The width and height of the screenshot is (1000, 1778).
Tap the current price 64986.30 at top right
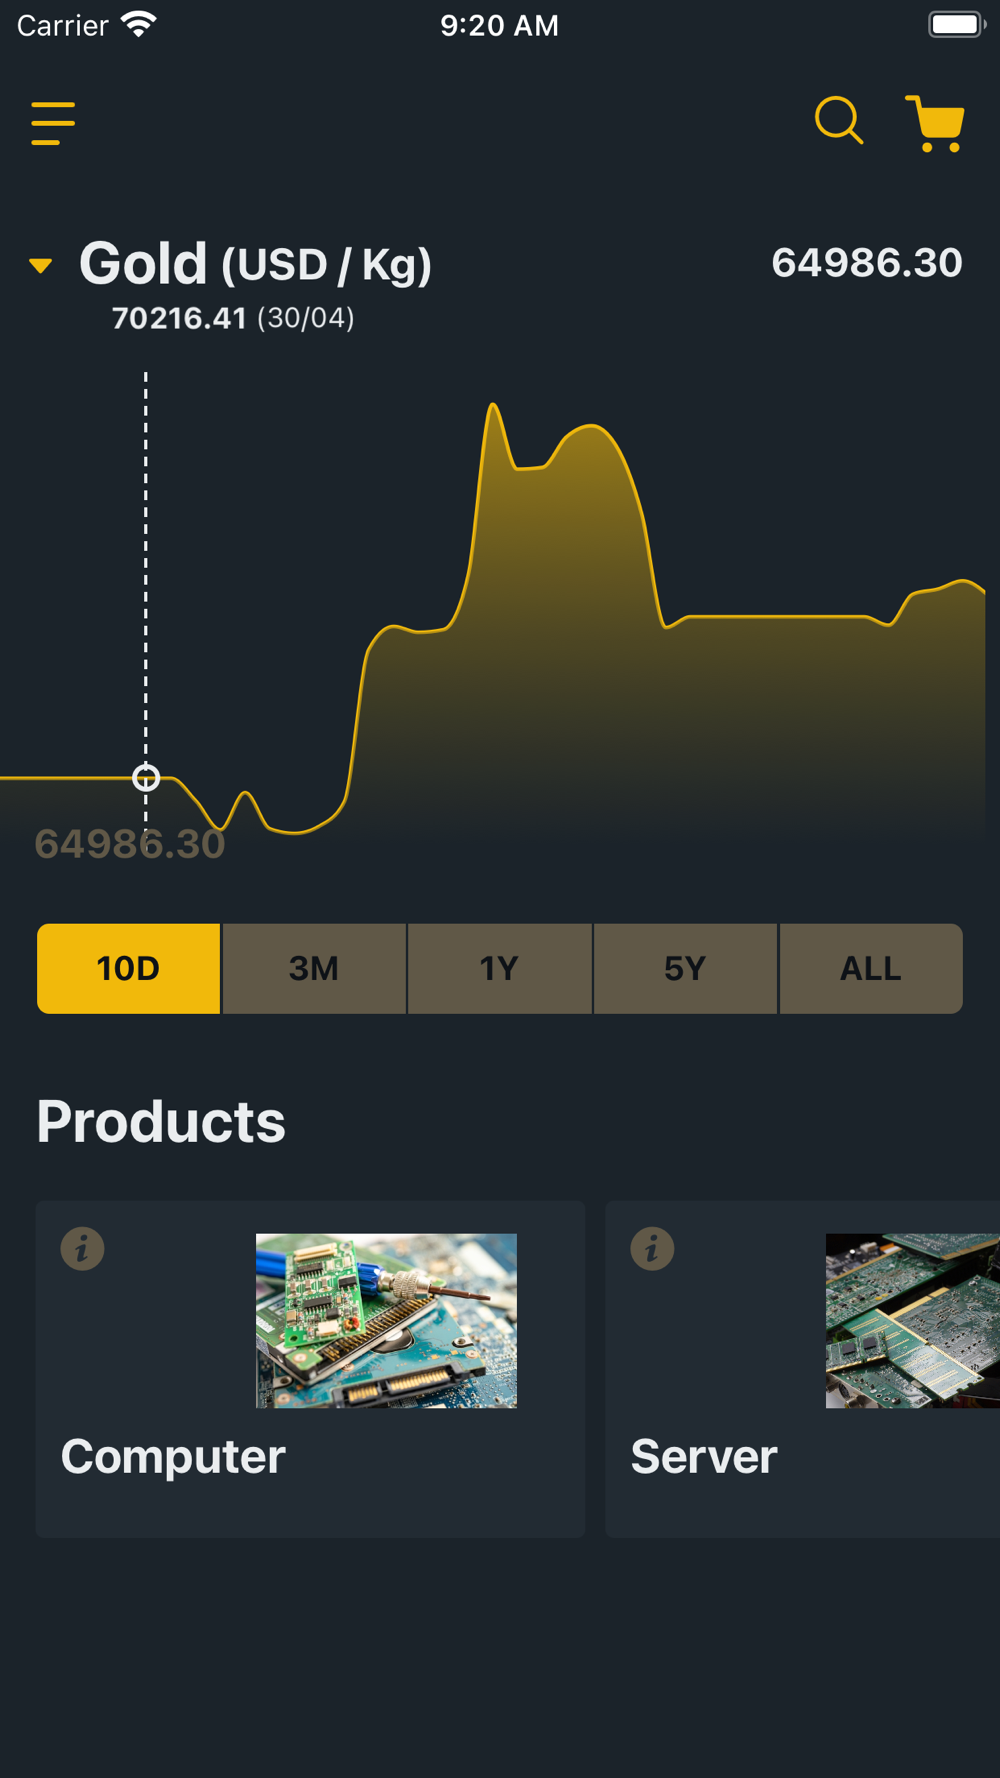click(866, 263)
